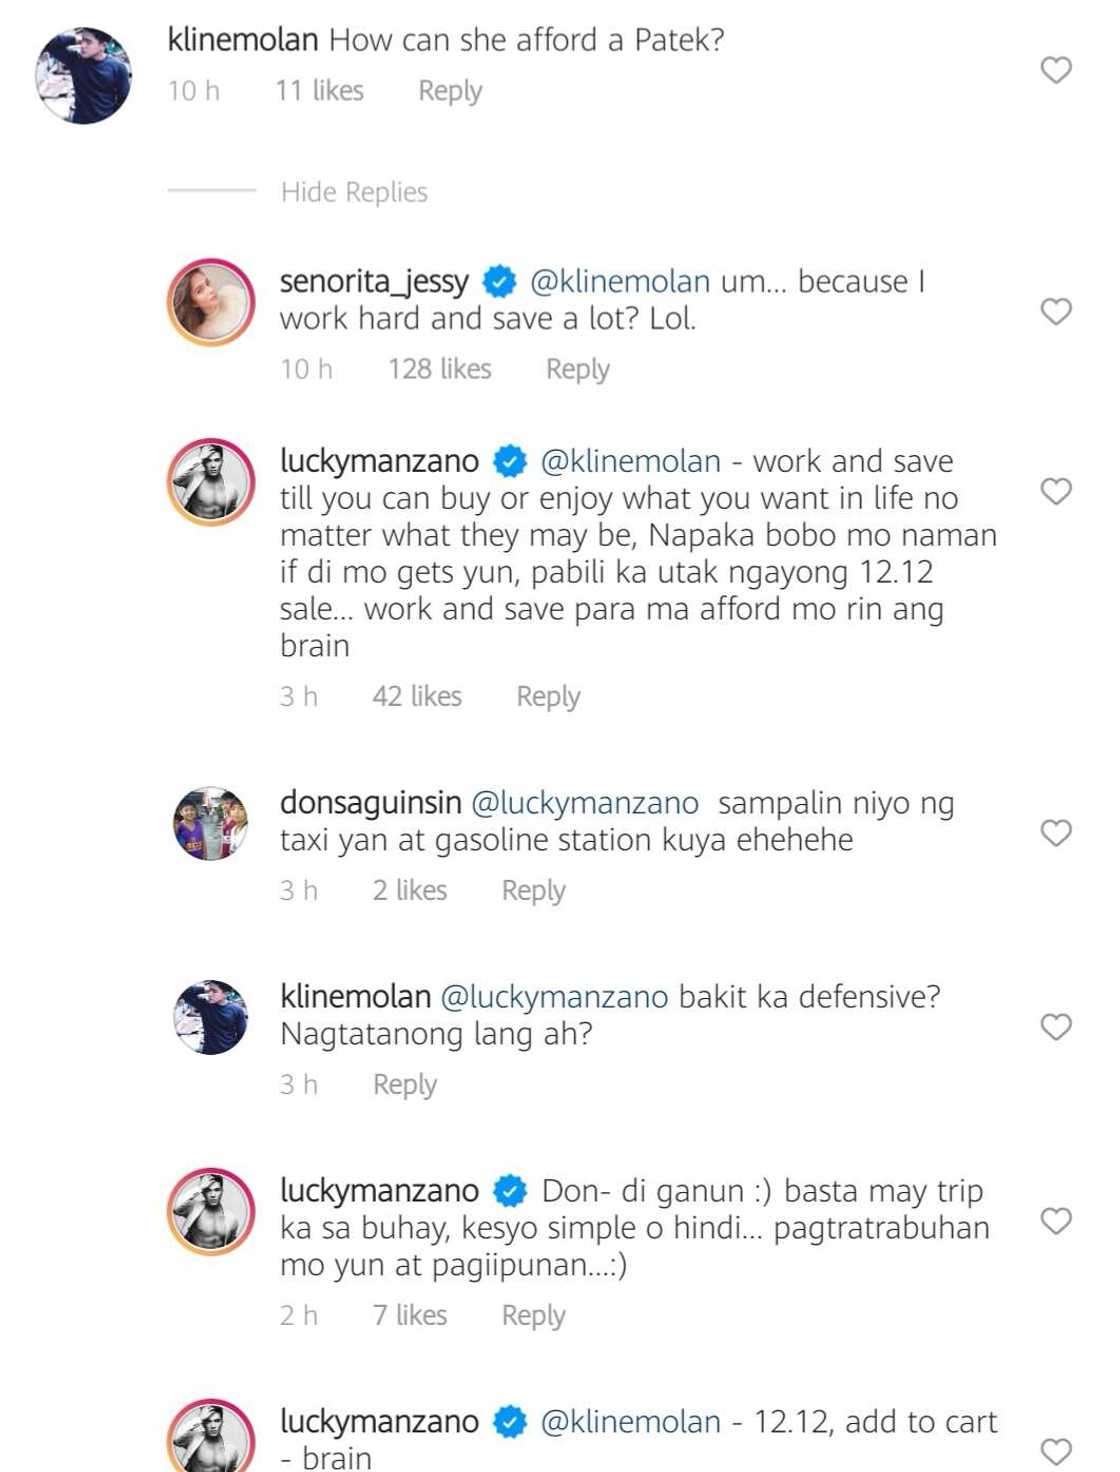
Task: Heart luckymanzano's long work and save reply
Action: [1056, 491]
